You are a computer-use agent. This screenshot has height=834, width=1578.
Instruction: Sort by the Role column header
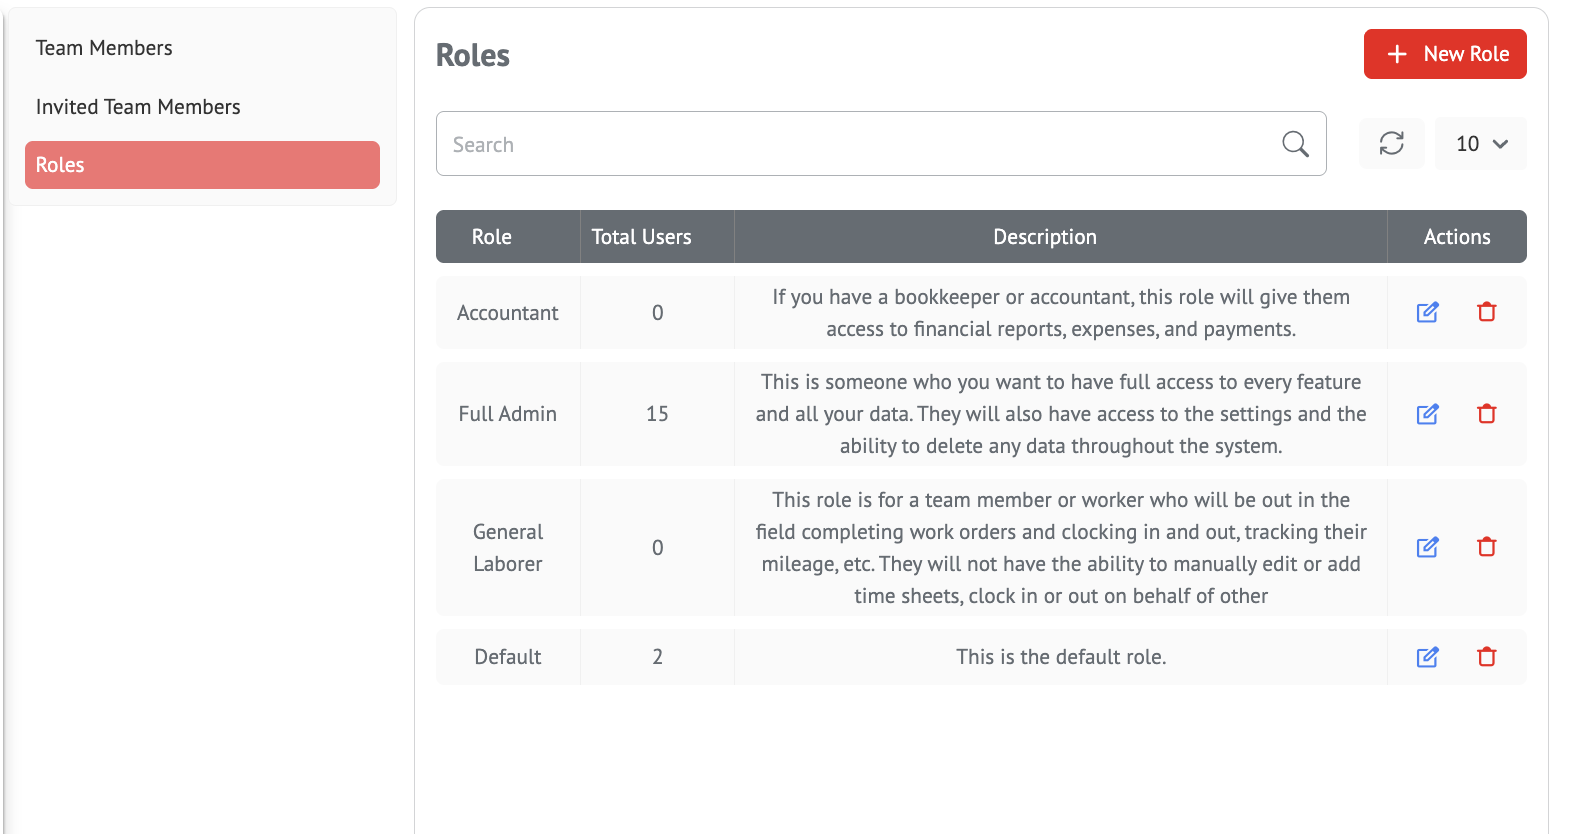pyautogui.click(x=491, y=237)
